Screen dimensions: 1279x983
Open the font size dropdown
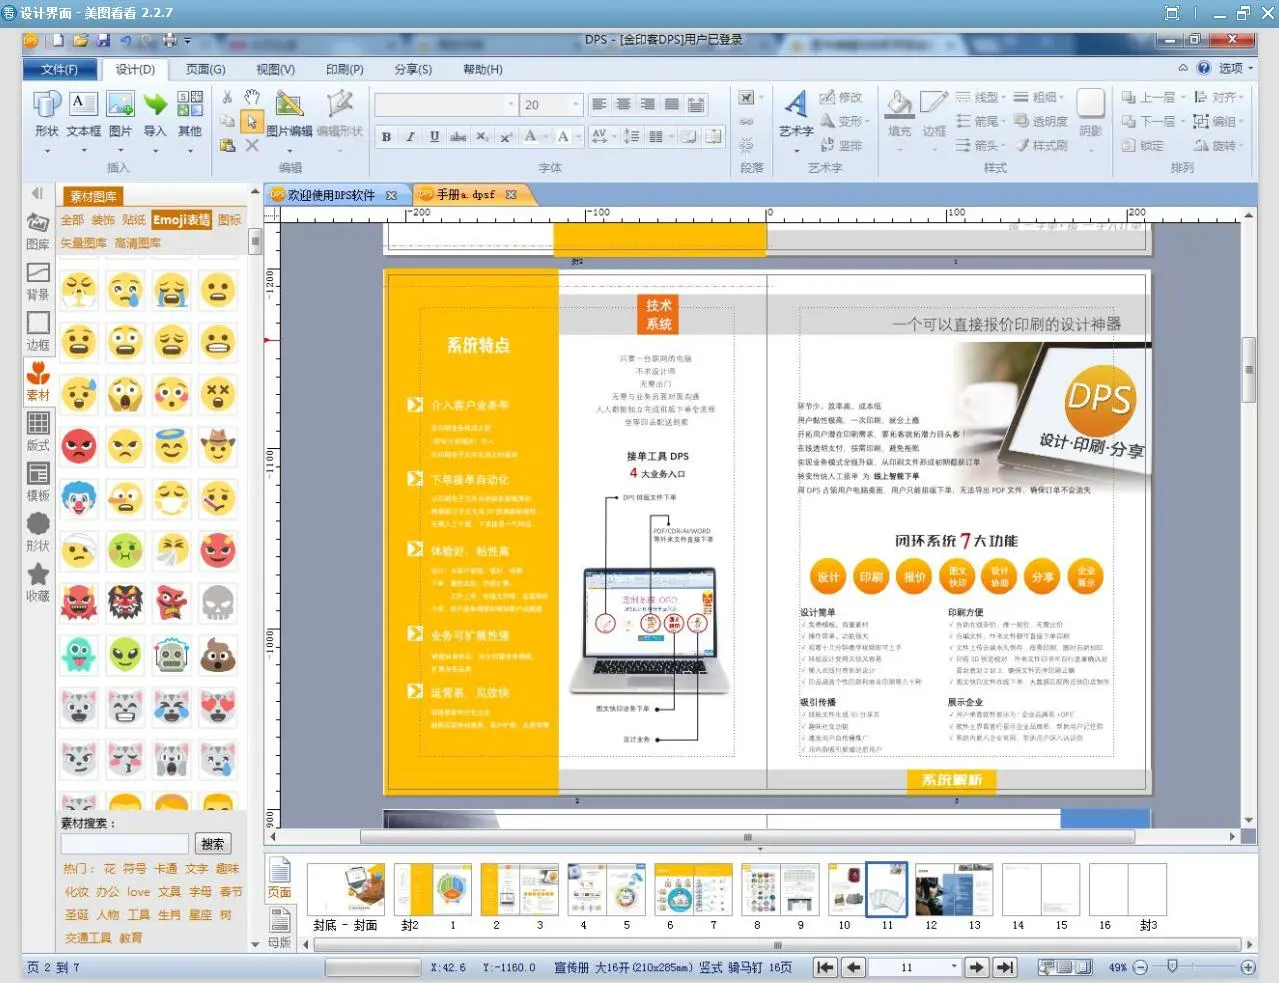[575, 105]
